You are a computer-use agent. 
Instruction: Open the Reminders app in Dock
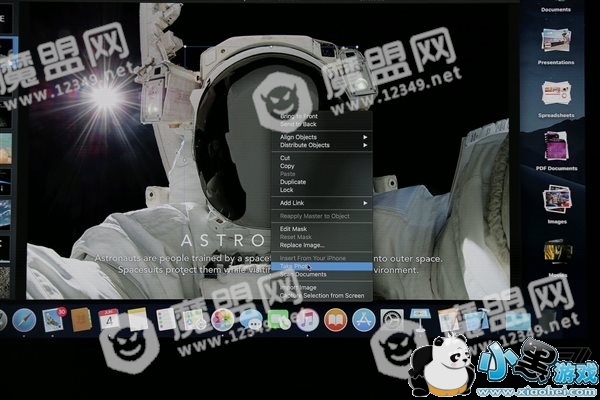coord(166,320)
